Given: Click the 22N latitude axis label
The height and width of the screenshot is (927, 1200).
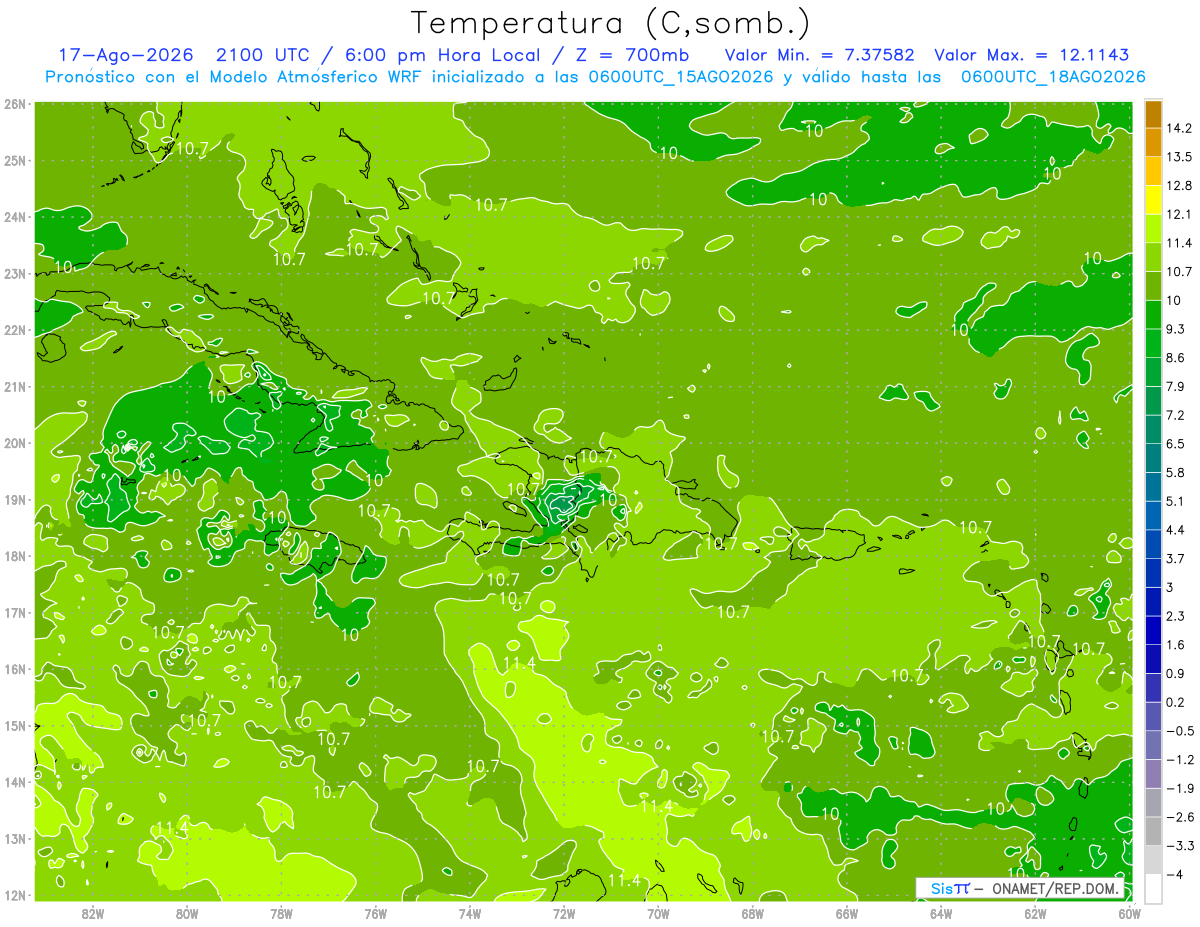Looking at the screenshot, I should click(14, 330).
